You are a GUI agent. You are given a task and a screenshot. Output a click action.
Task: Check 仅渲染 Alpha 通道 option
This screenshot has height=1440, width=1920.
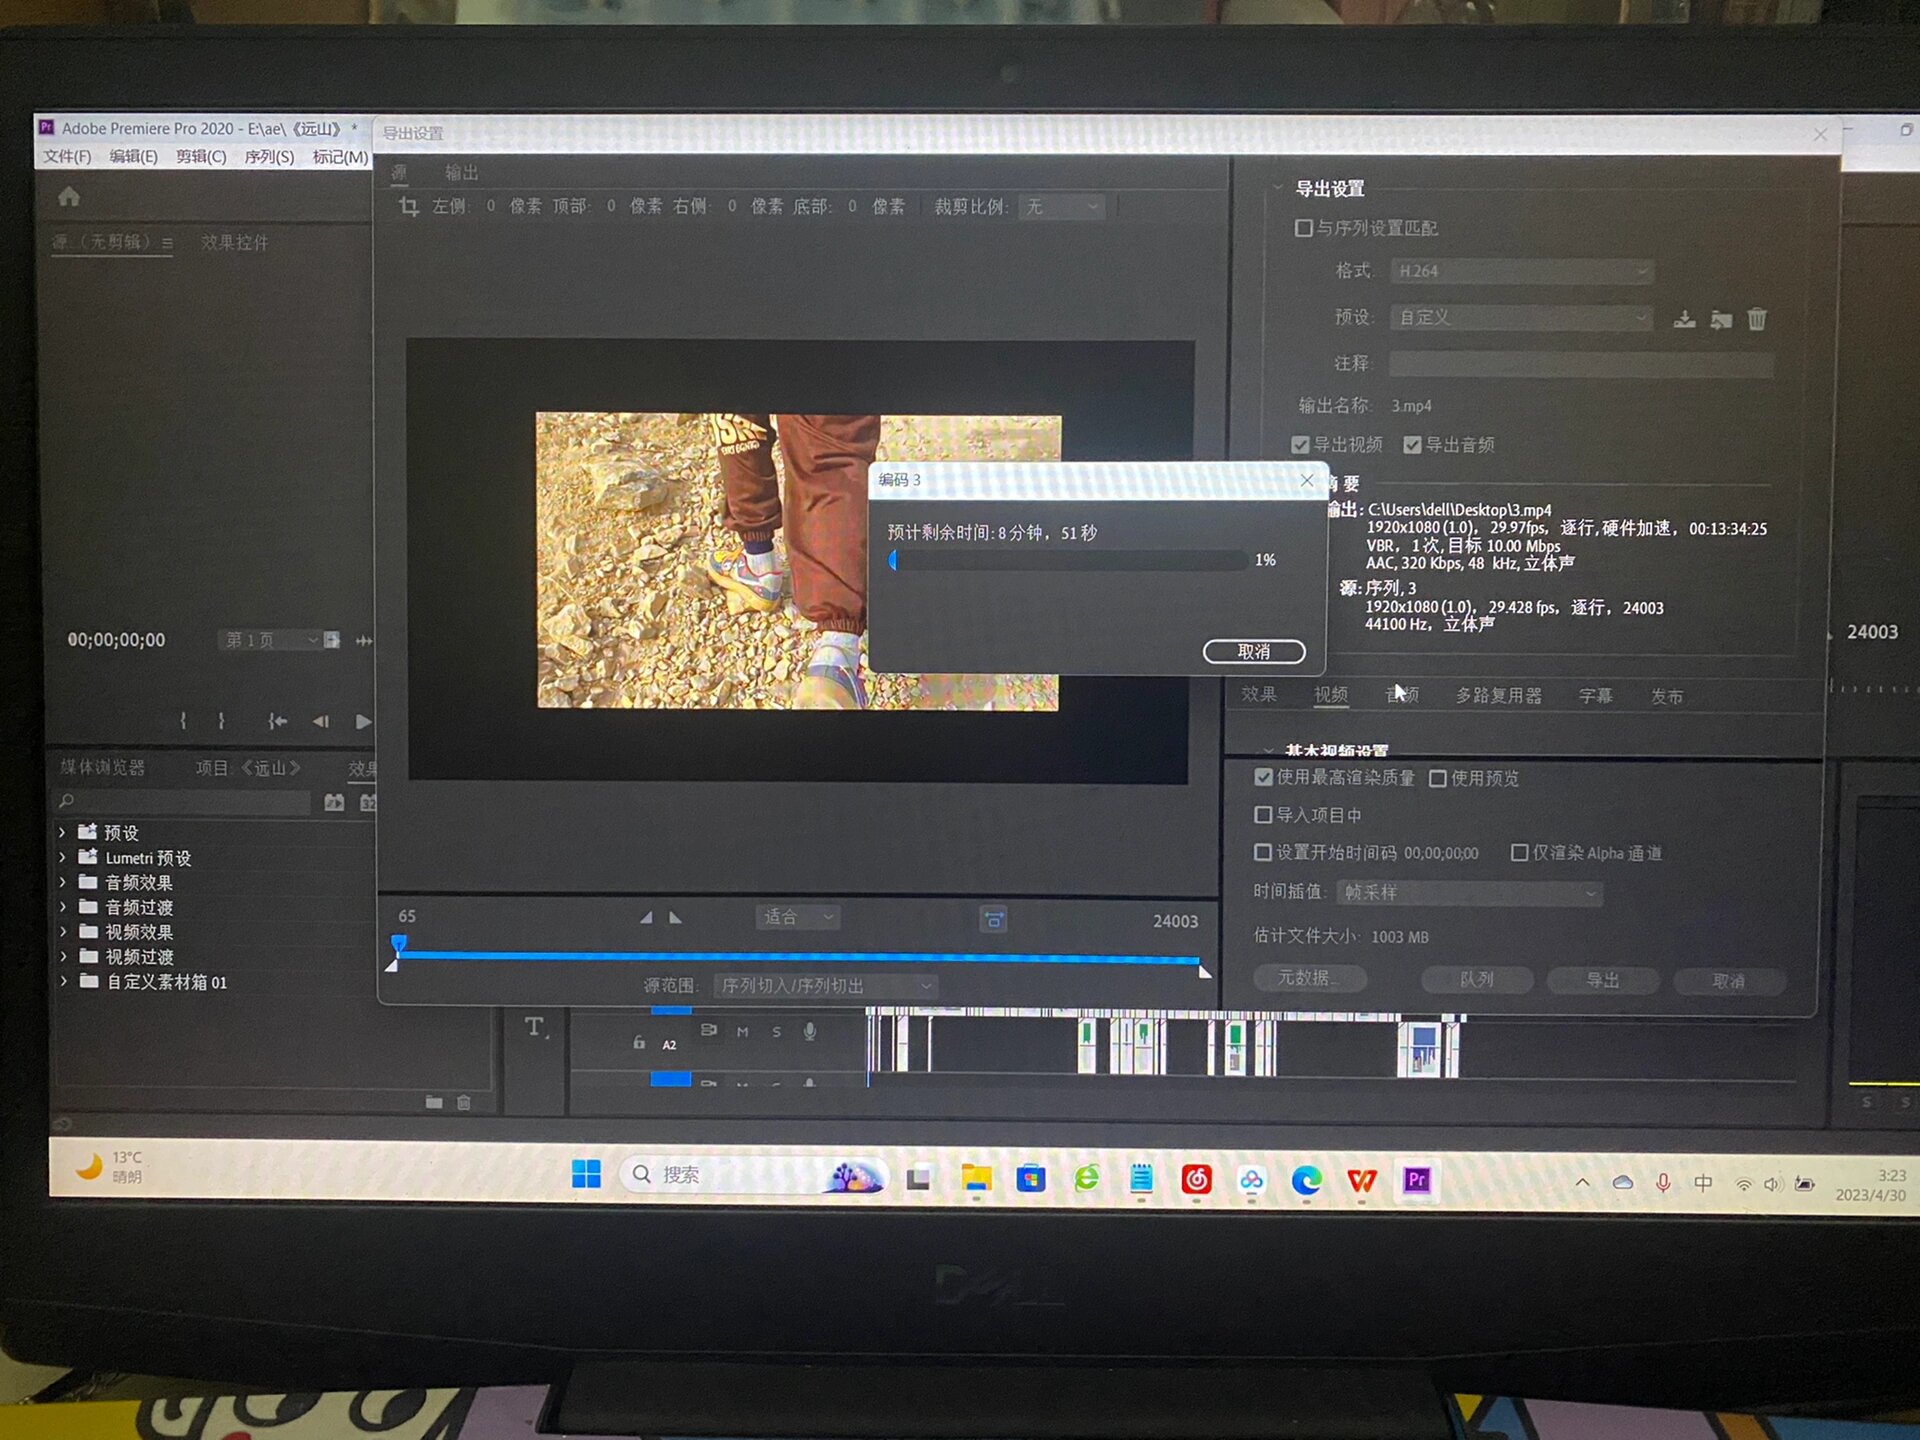click(x=1519, y=853)
